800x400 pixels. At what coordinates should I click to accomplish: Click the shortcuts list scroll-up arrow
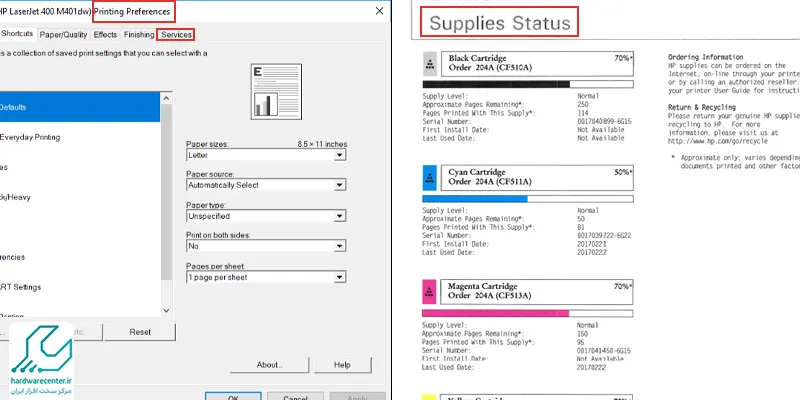click(166, 98)
